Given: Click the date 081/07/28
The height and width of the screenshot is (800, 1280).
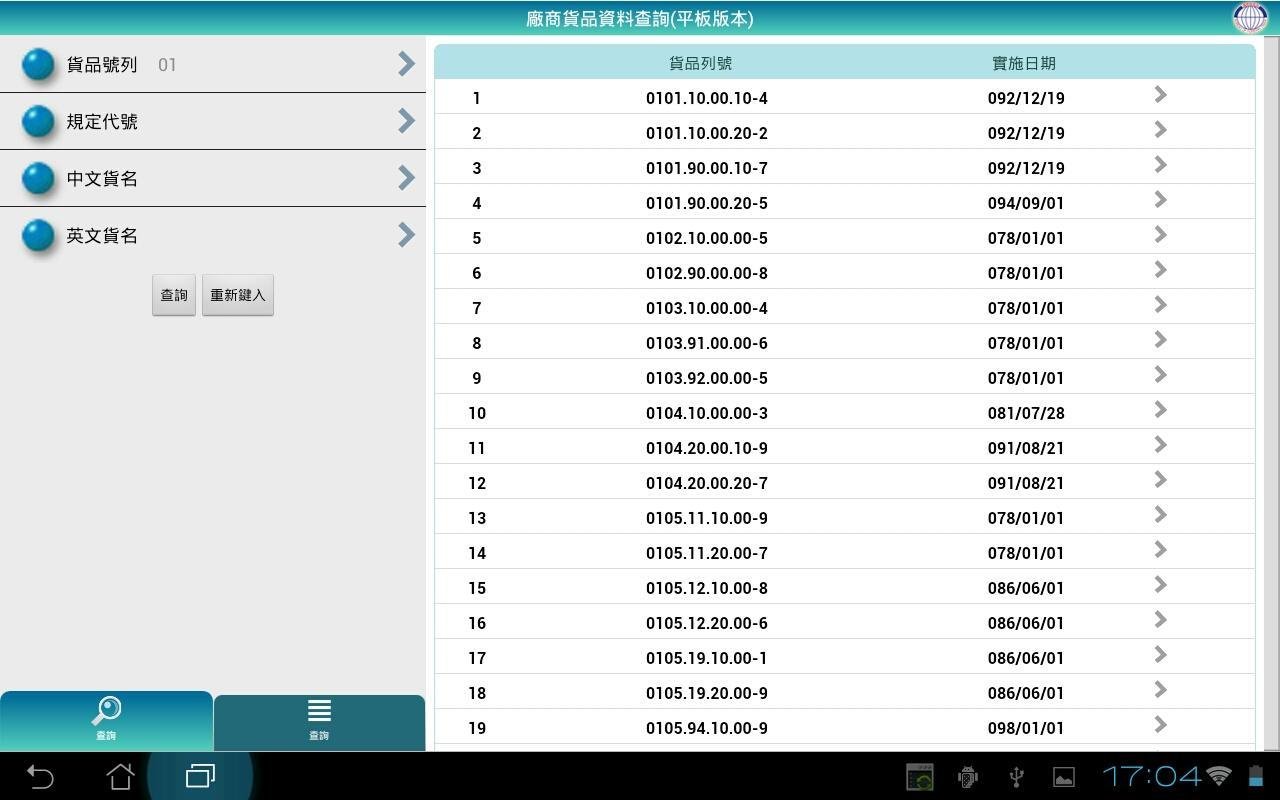Looking at the screenshot, I should (x=1026, y=413).
